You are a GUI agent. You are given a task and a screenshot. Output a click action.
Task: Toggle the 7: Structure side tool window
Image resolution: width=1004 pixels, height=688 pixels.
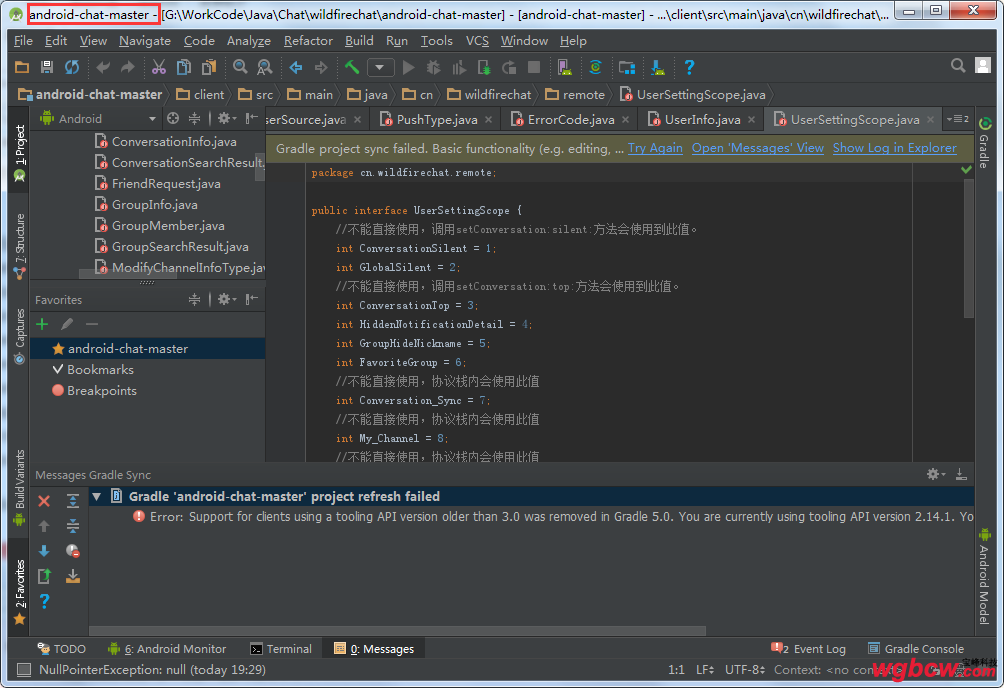pos(19,247)
